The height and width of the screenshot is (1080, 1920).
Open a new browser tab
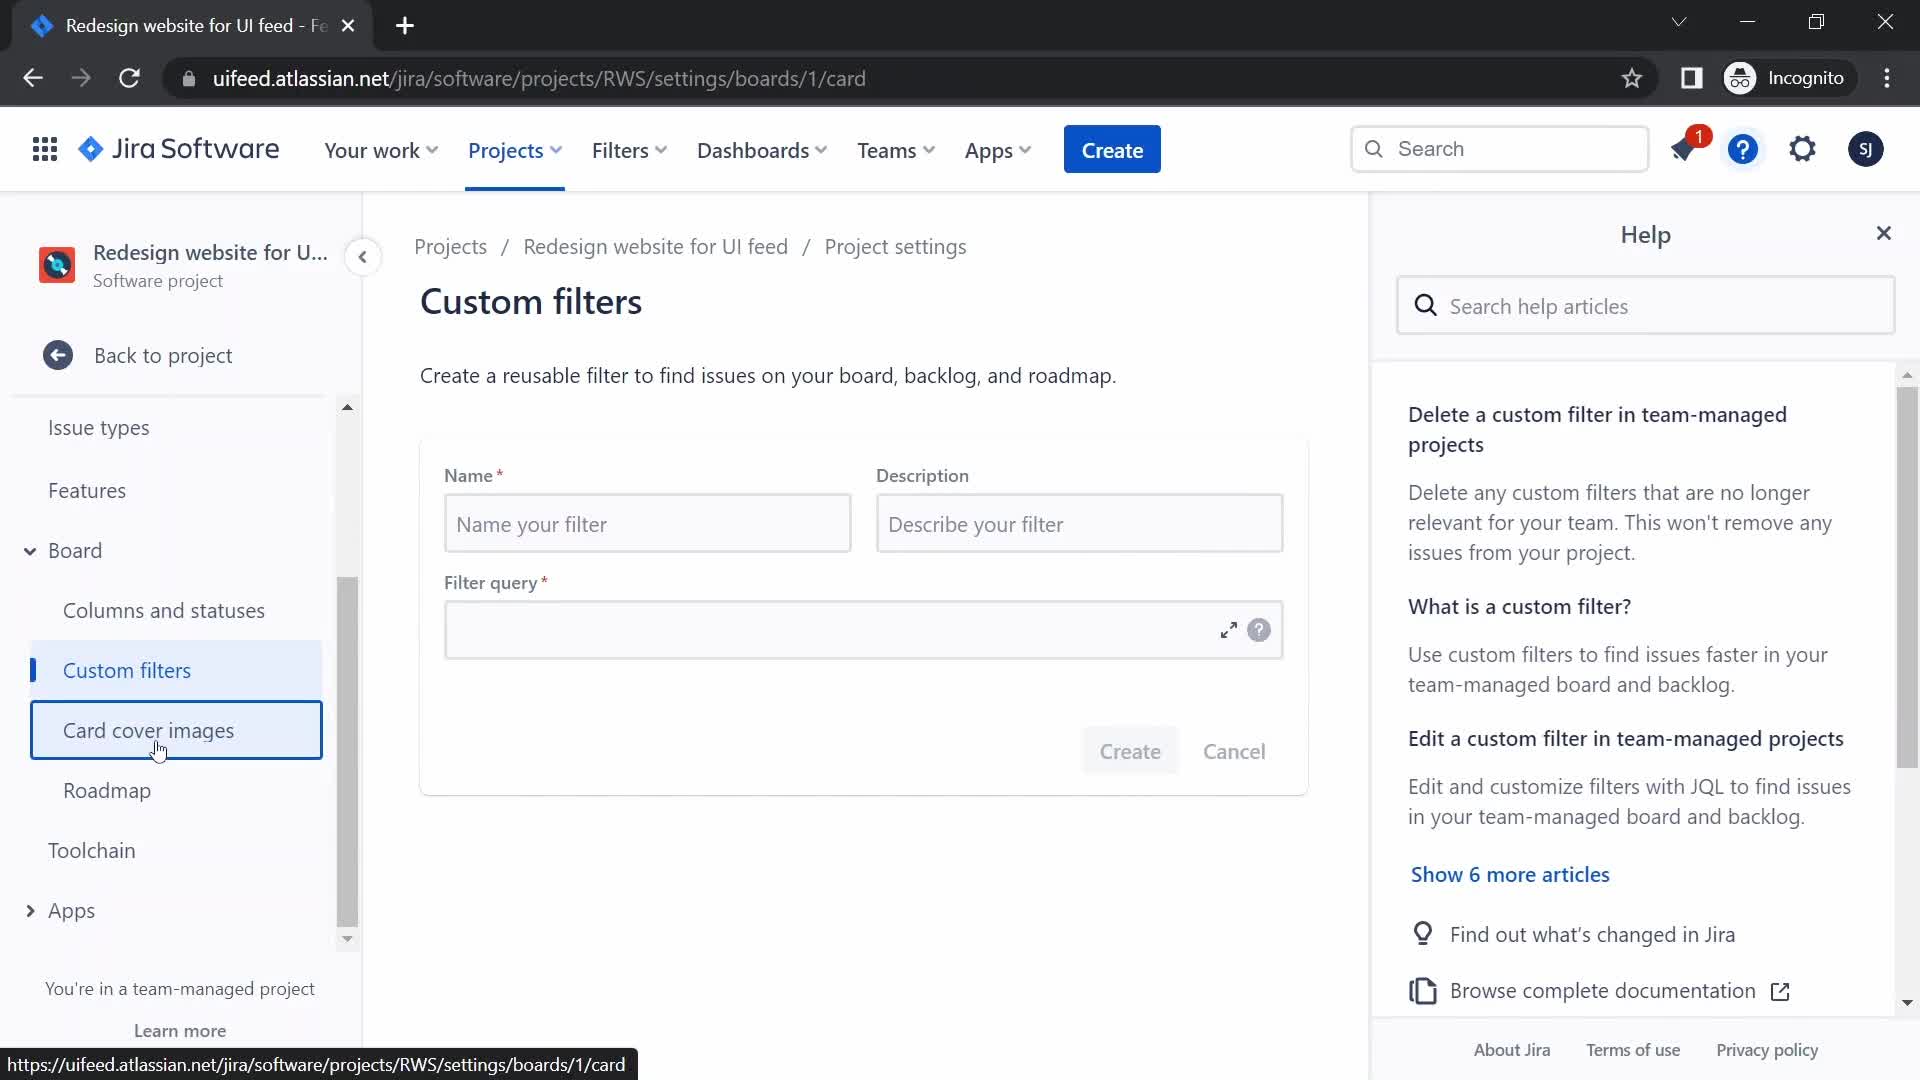405,26
